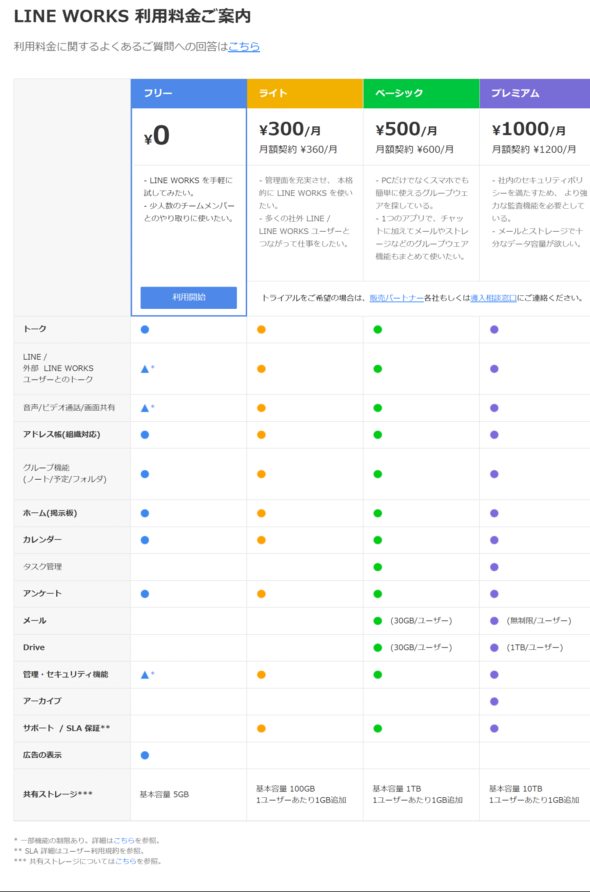Click the ¥0 price in the Free plan
The height and width of the screenshot is (892, 590).
click(156, 136)
